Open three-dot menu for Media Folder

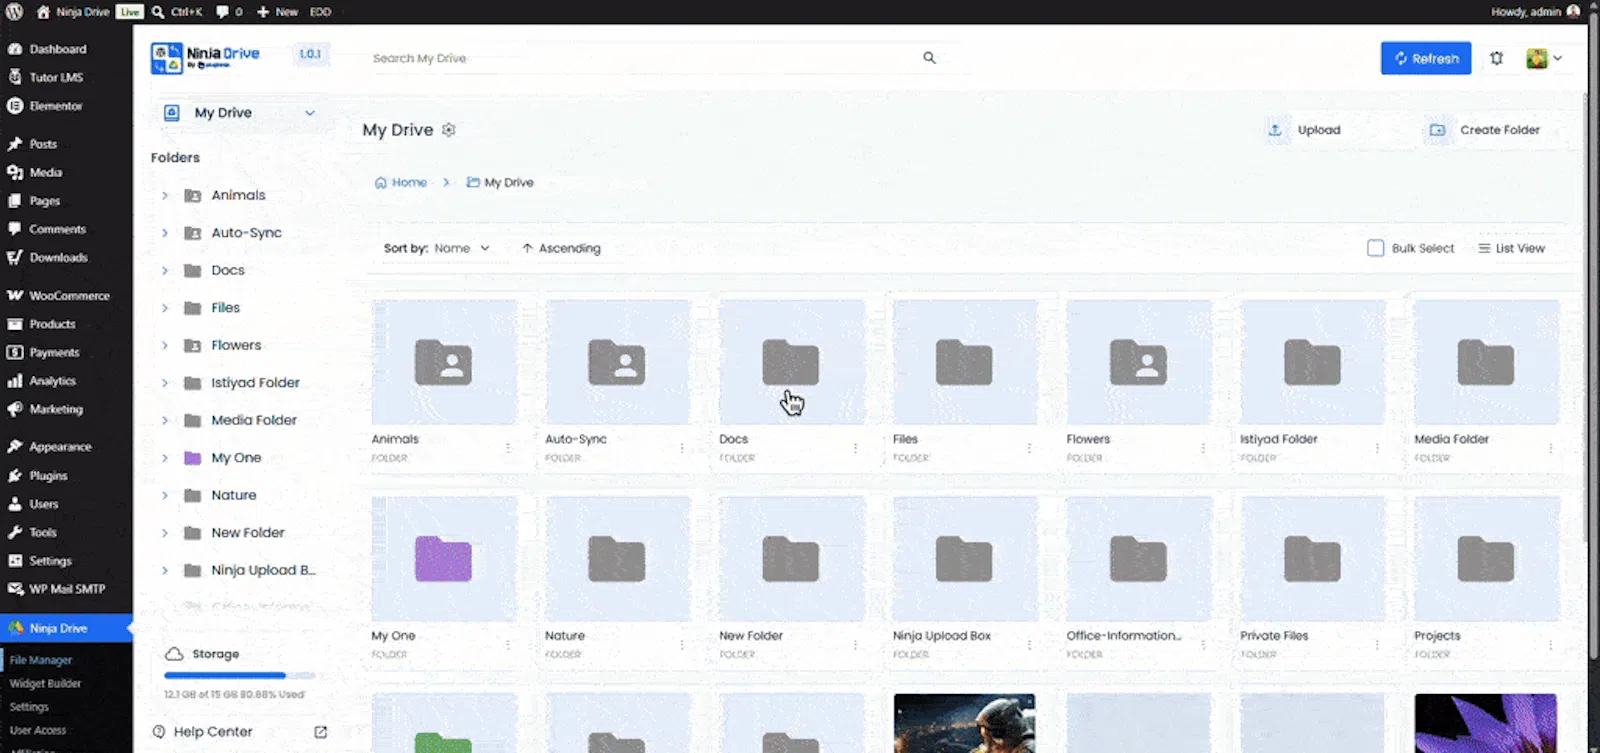click(1550, 448)
